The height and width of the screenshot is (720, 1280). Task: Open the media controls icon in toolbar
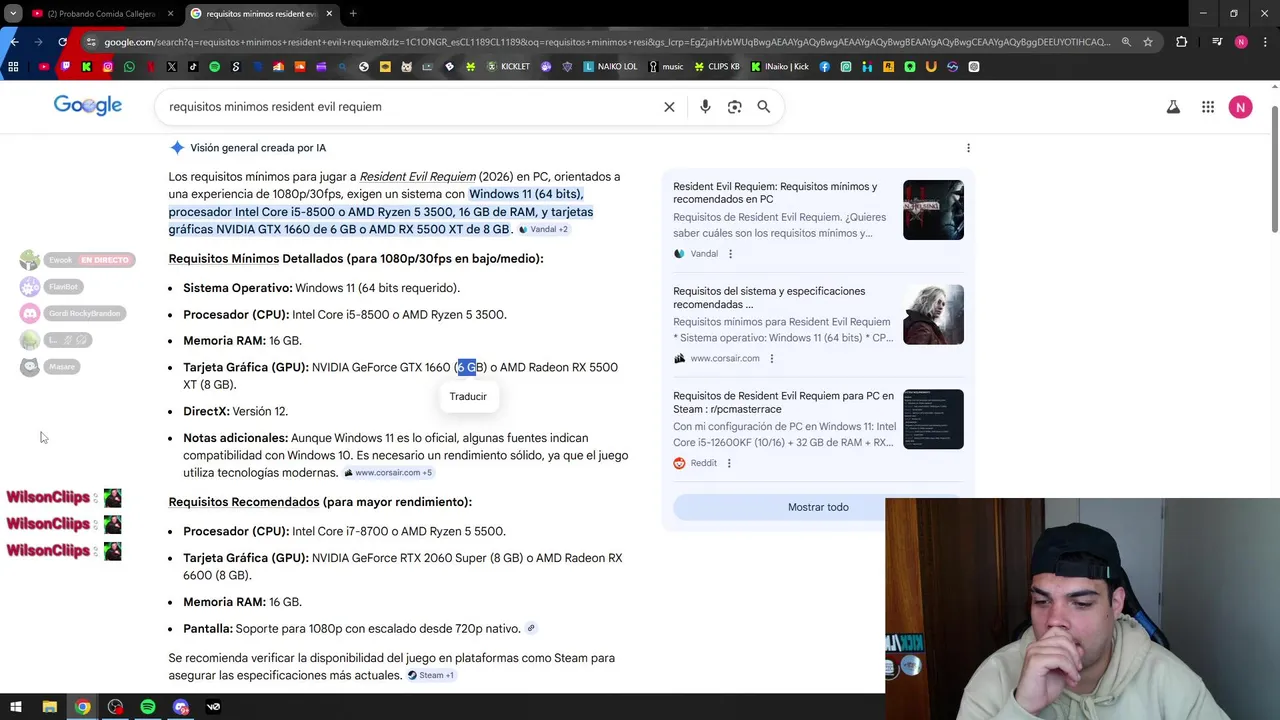point(1217,42)
